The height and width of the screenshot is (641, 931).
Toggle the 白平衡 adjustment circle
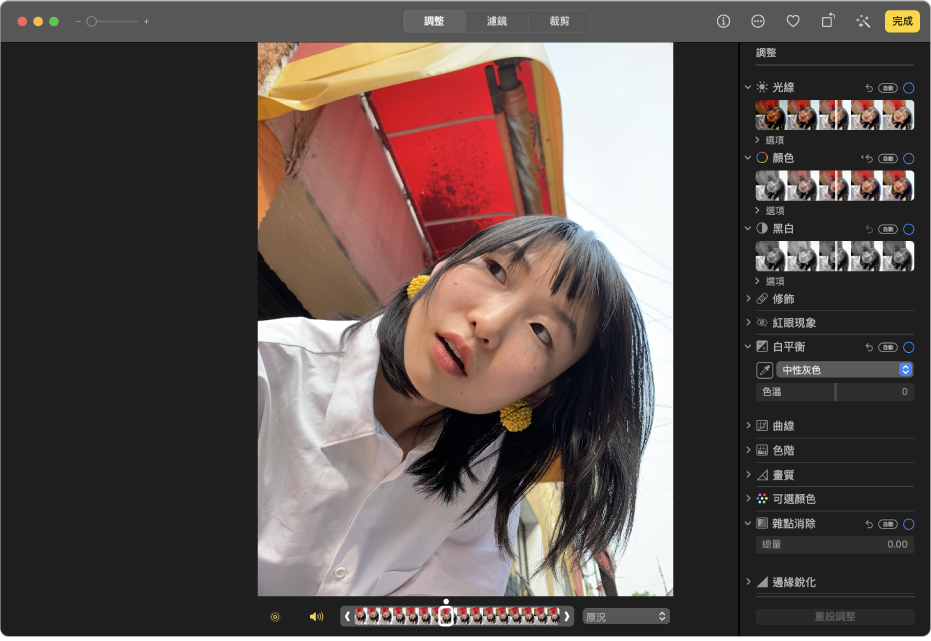[x=908, y=347]
